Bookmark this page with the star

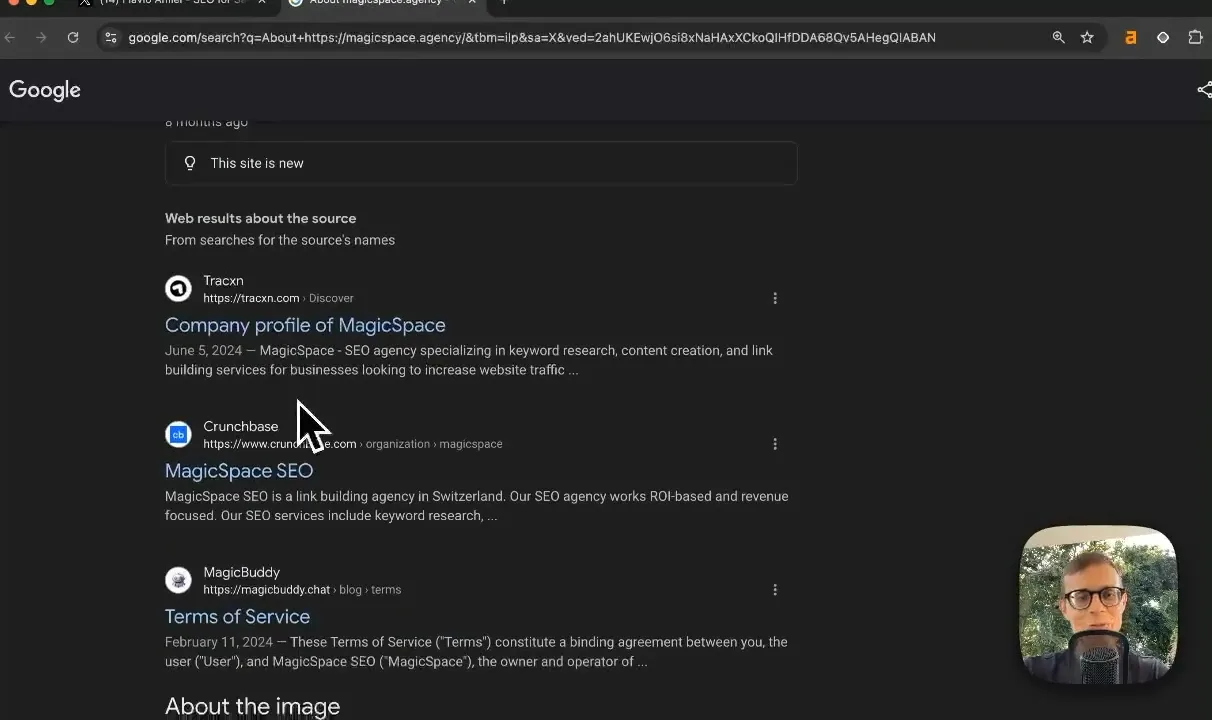(1087, 38)
